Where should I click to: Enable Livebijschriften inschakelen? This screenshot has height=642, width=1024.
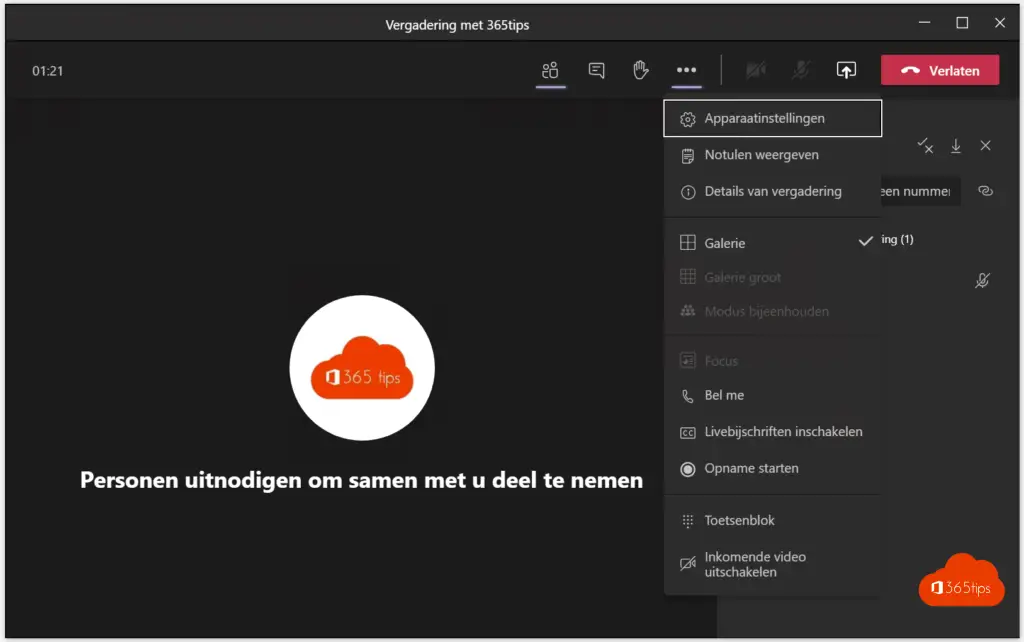coord(782,432)
